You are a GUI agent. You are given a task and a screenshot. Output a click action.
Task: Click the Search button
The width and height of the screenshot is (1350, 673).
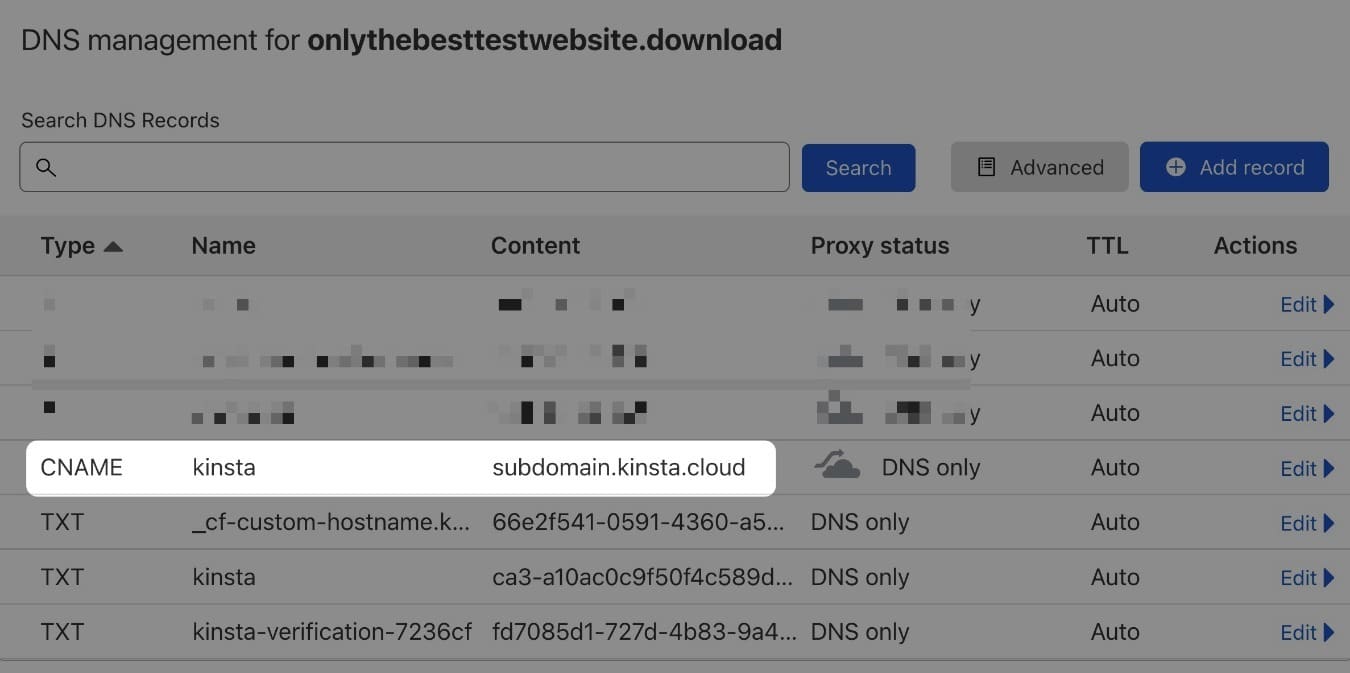(858, 167)
